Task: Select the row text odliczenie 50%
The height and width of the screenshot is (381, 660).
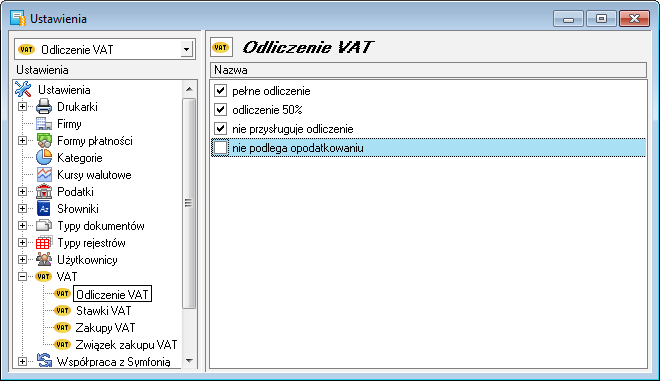Action: click(267, 110)
